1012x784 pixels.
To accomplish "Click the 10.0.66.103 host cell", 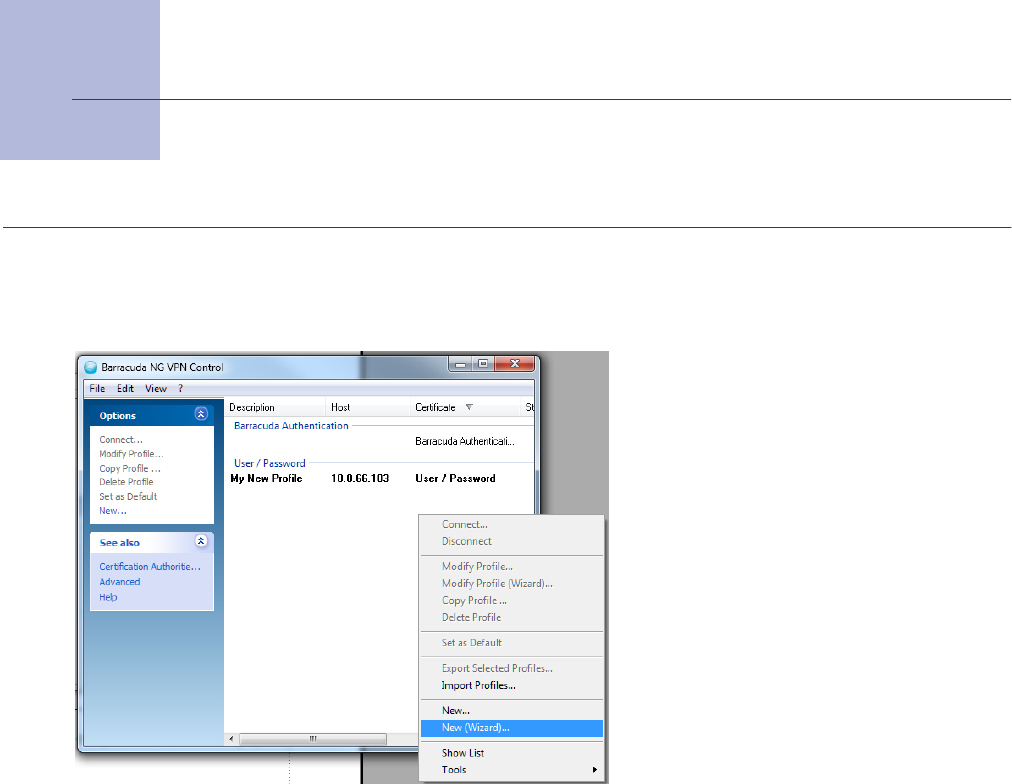I will coord(360,478).
